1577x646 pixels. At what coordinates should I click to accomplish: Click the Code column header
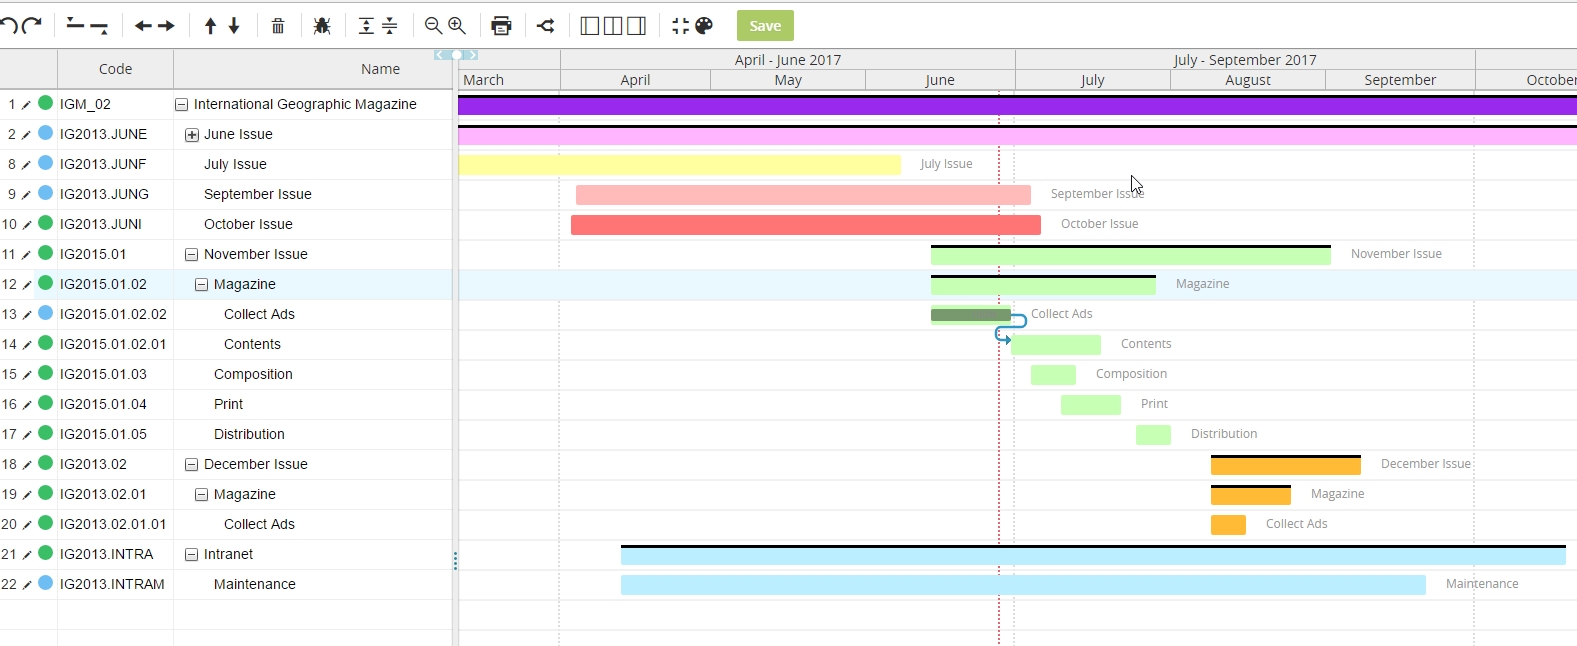(115, 69)
